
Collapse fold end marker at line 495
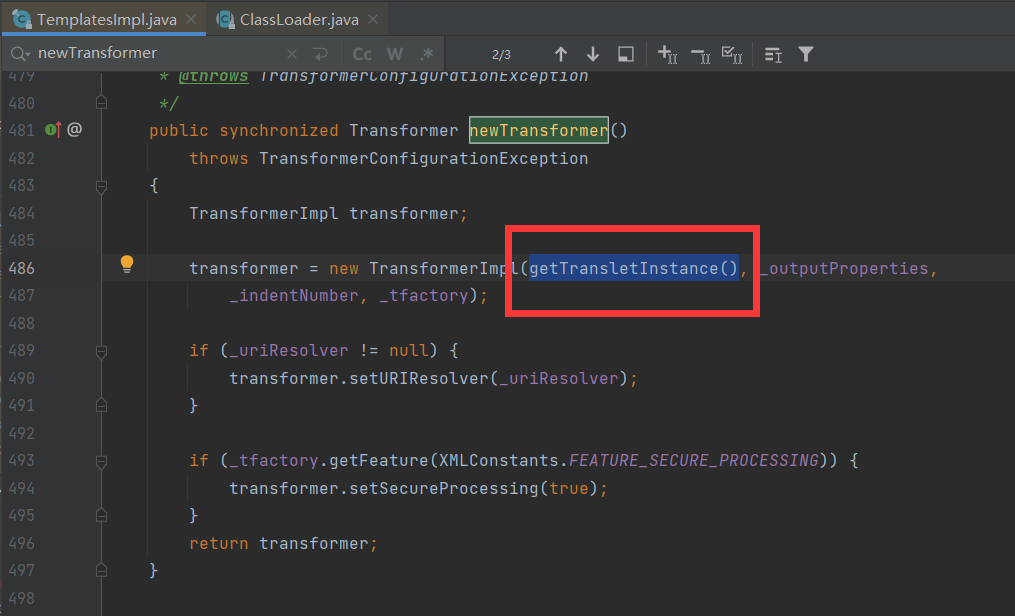(101, 515)
